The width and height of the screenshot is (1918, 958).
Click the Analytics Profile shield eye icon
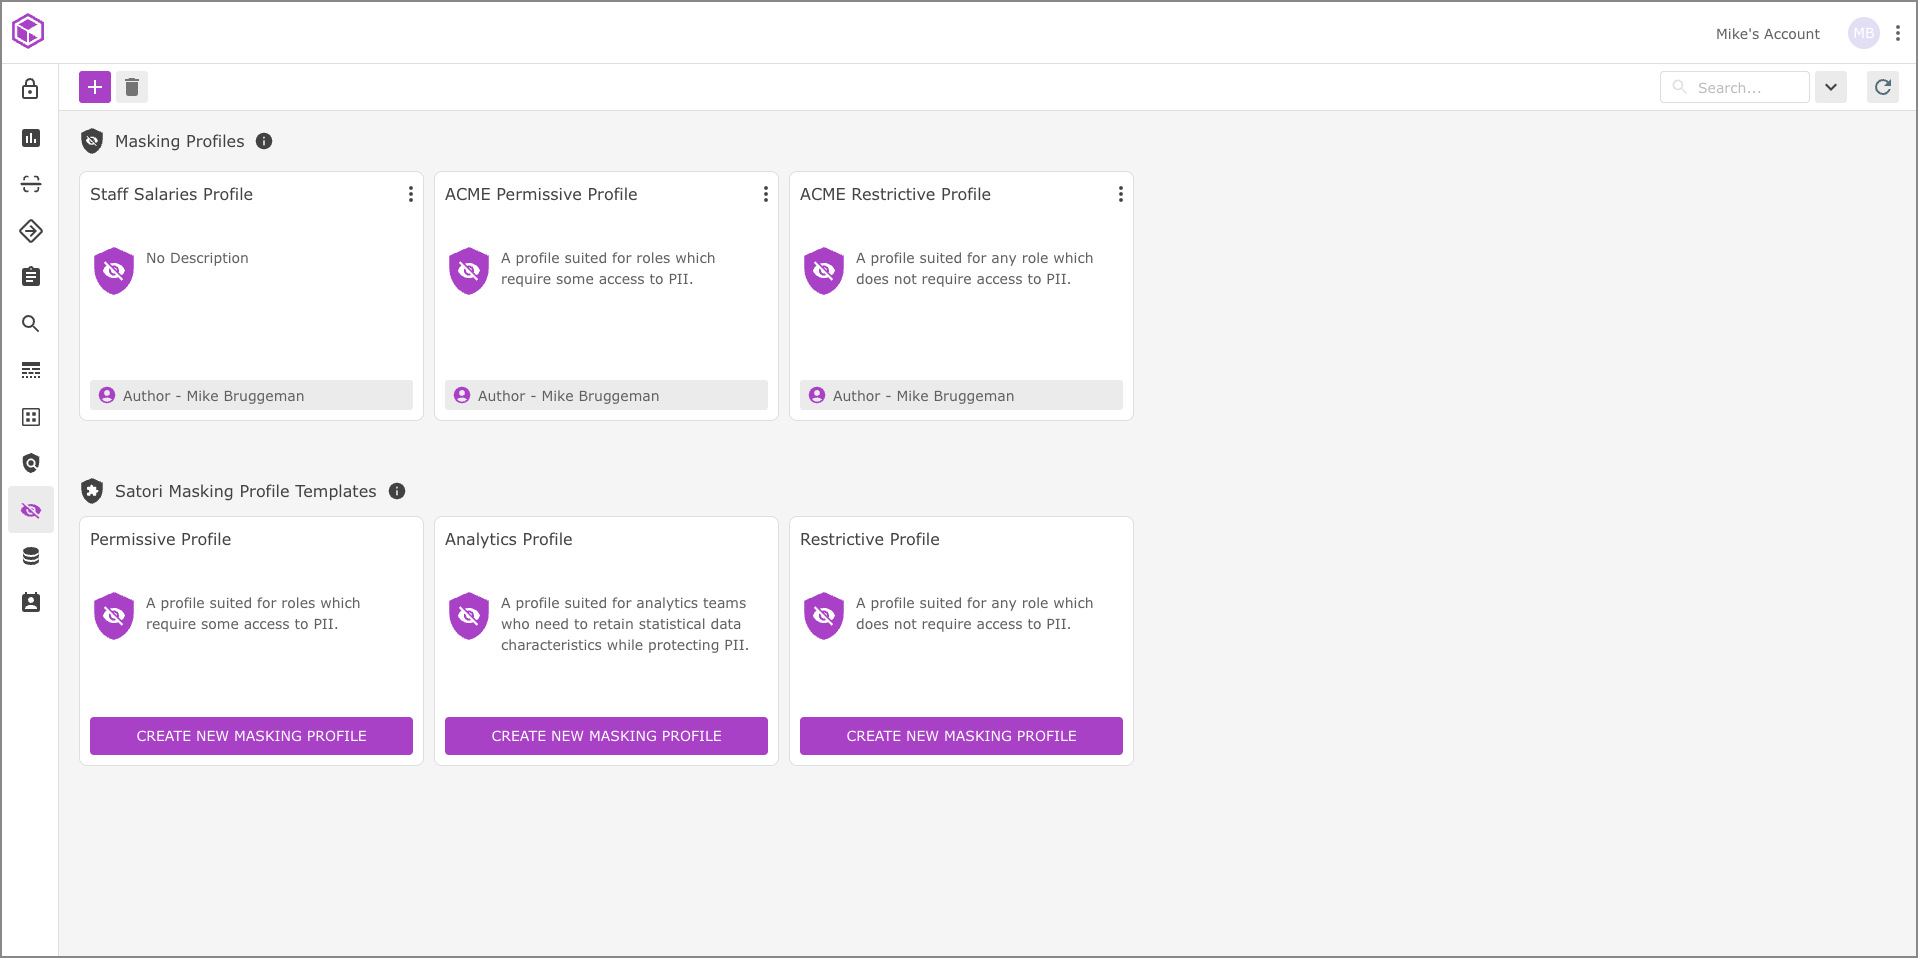point(469,615)
